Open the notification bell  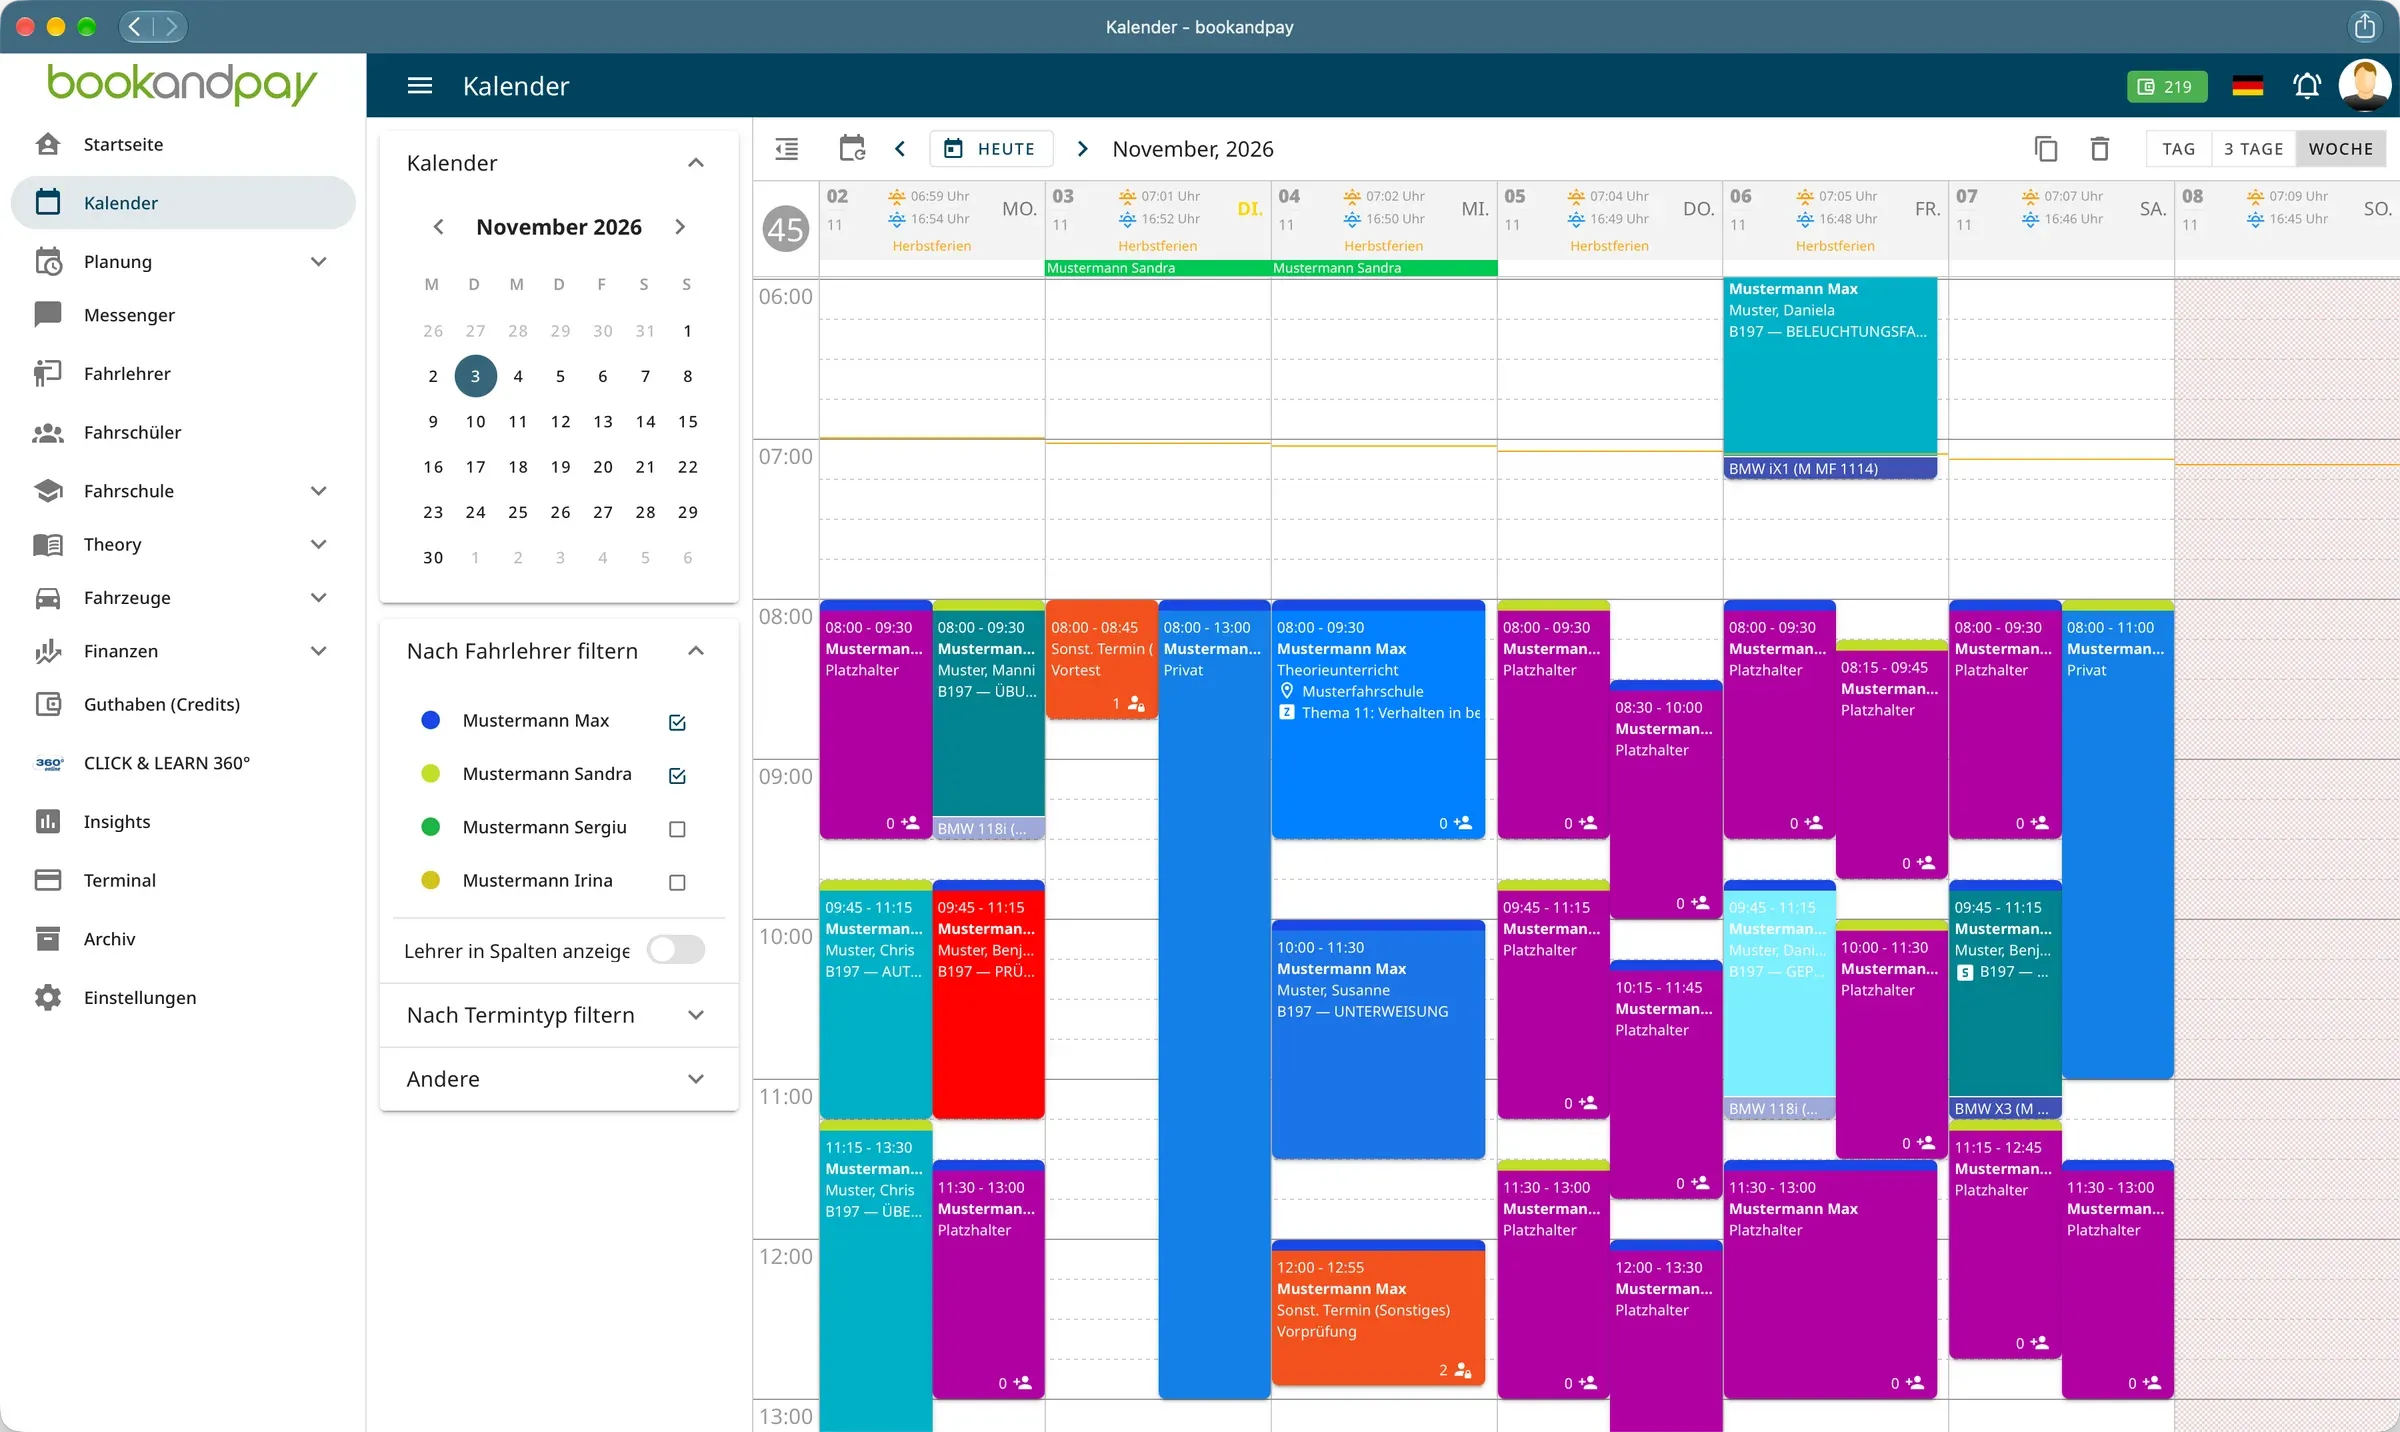[2306, 86]
